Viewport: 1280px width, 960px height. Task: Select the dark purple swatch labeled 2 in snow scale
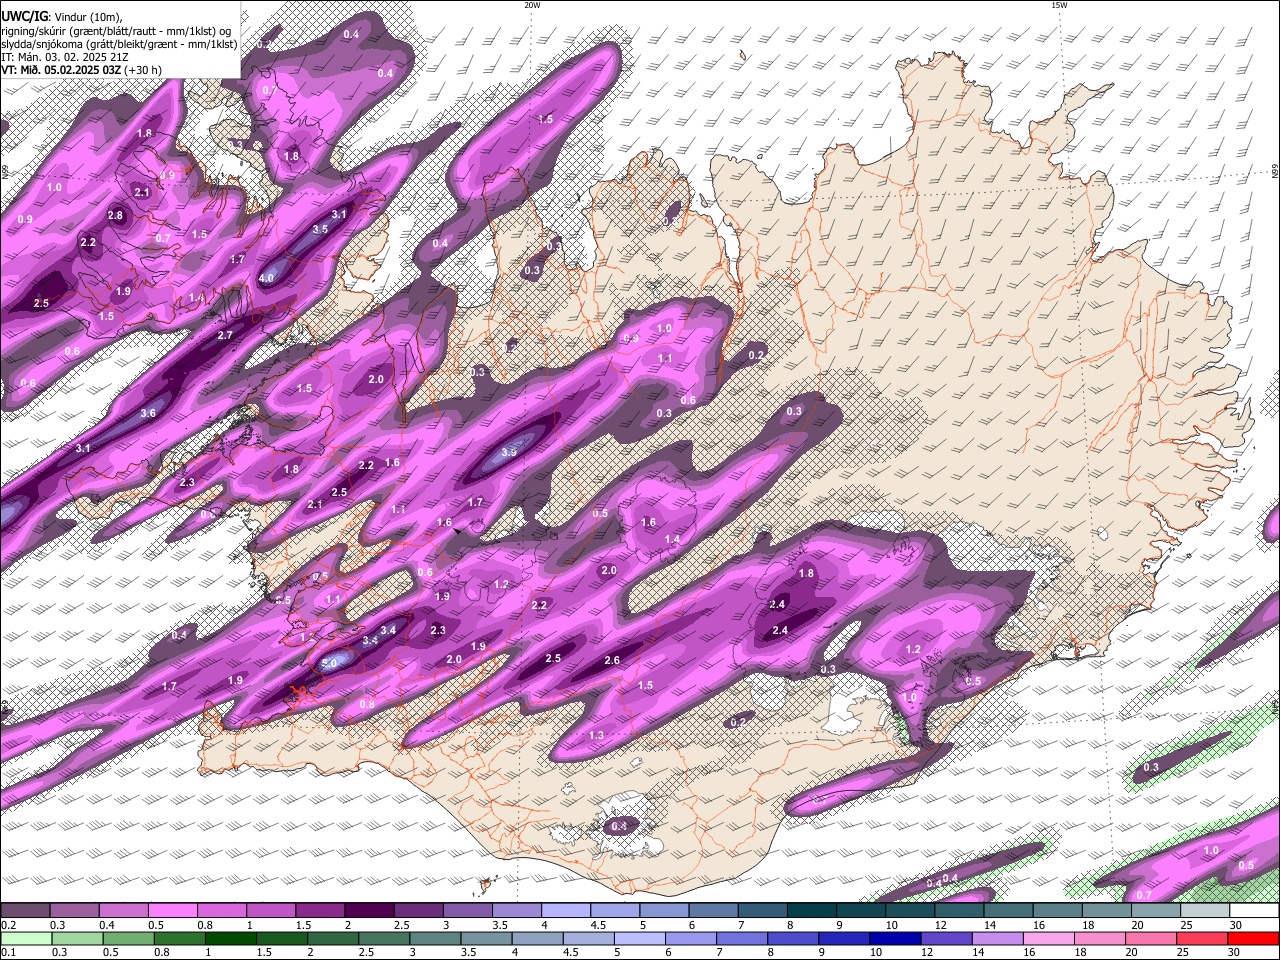(x=369, y=911)
